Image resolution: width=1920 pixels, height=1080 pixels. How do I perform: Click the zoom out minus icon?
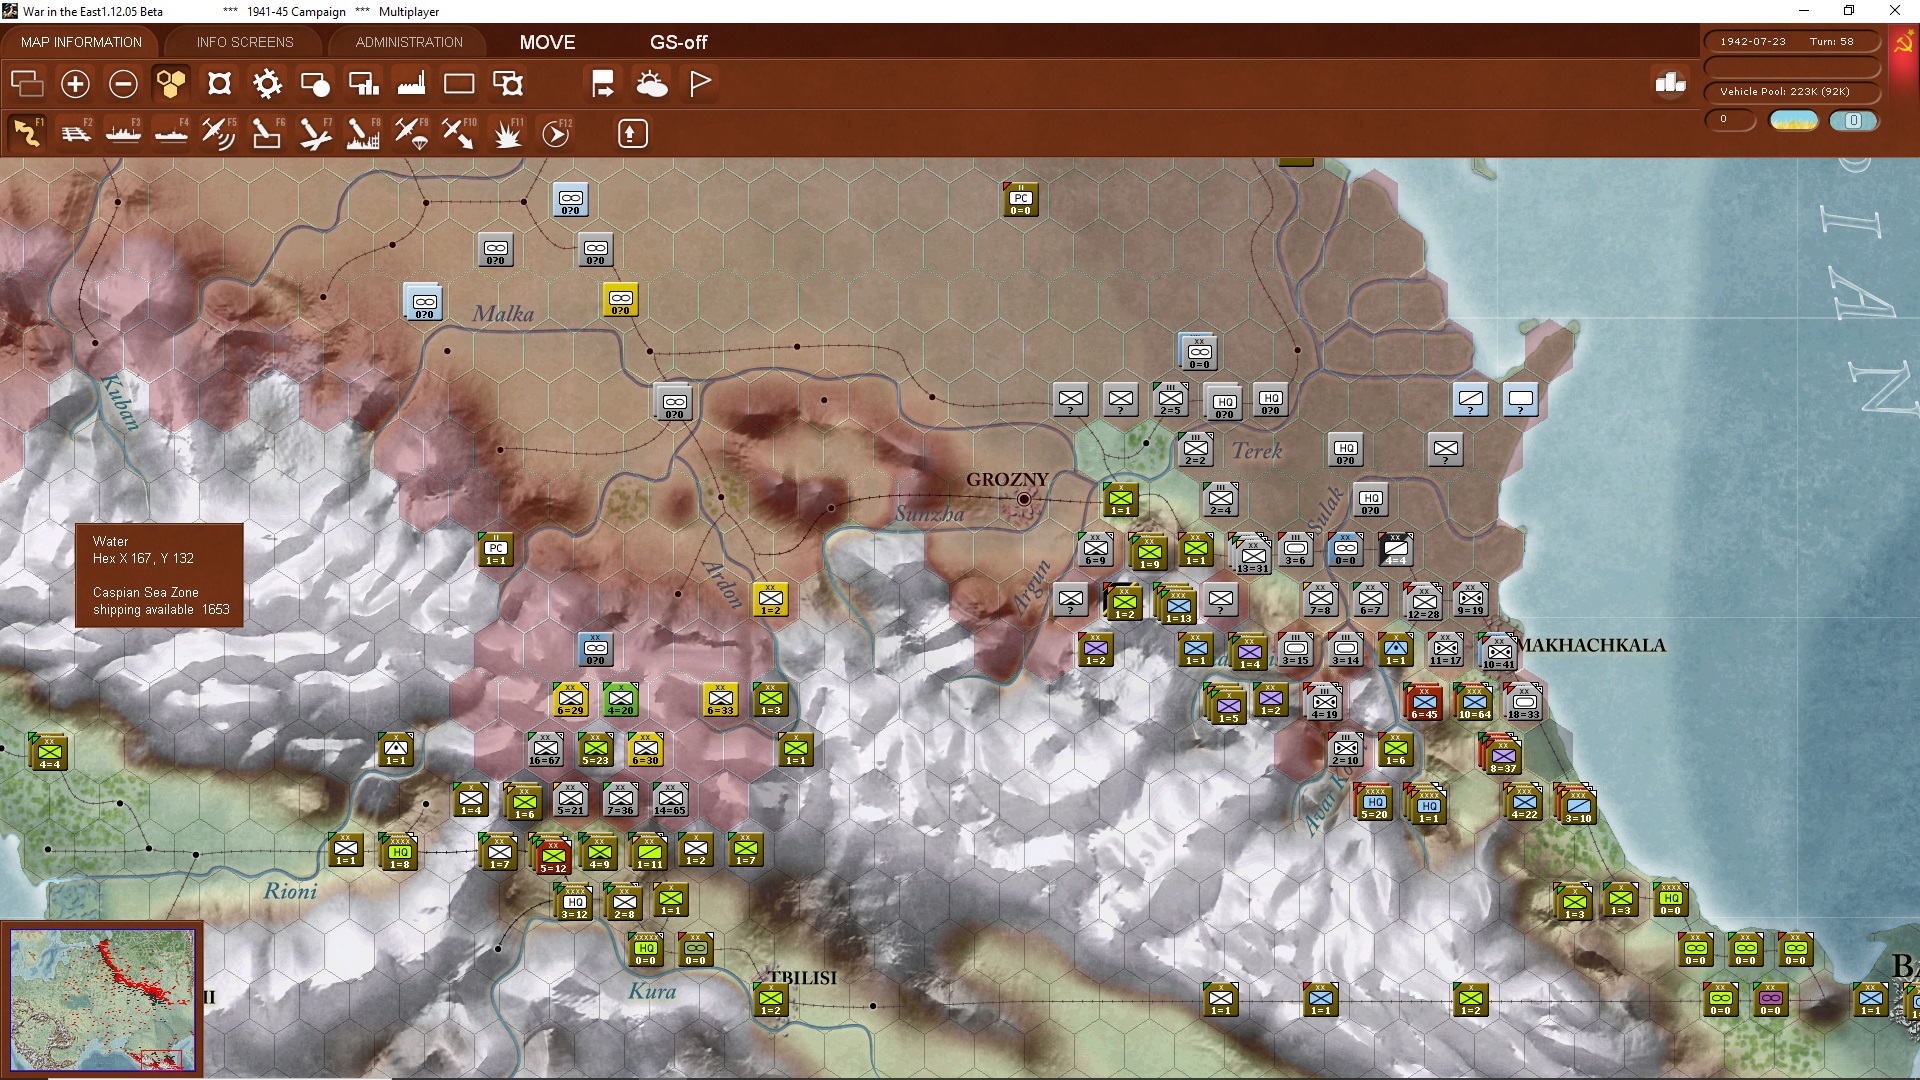[x=123, y=84]
